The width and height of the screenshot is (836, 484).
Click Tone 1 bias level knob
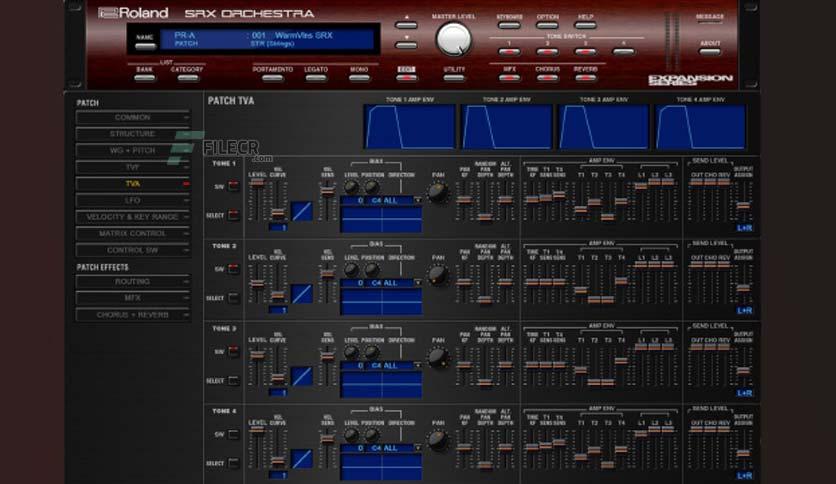351,187
